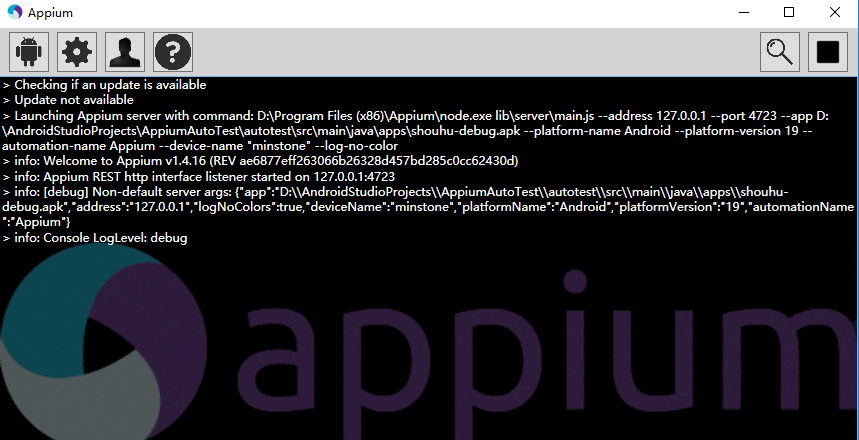Maximize the Appium window
859x440 pixels.
tap(789, 12)
